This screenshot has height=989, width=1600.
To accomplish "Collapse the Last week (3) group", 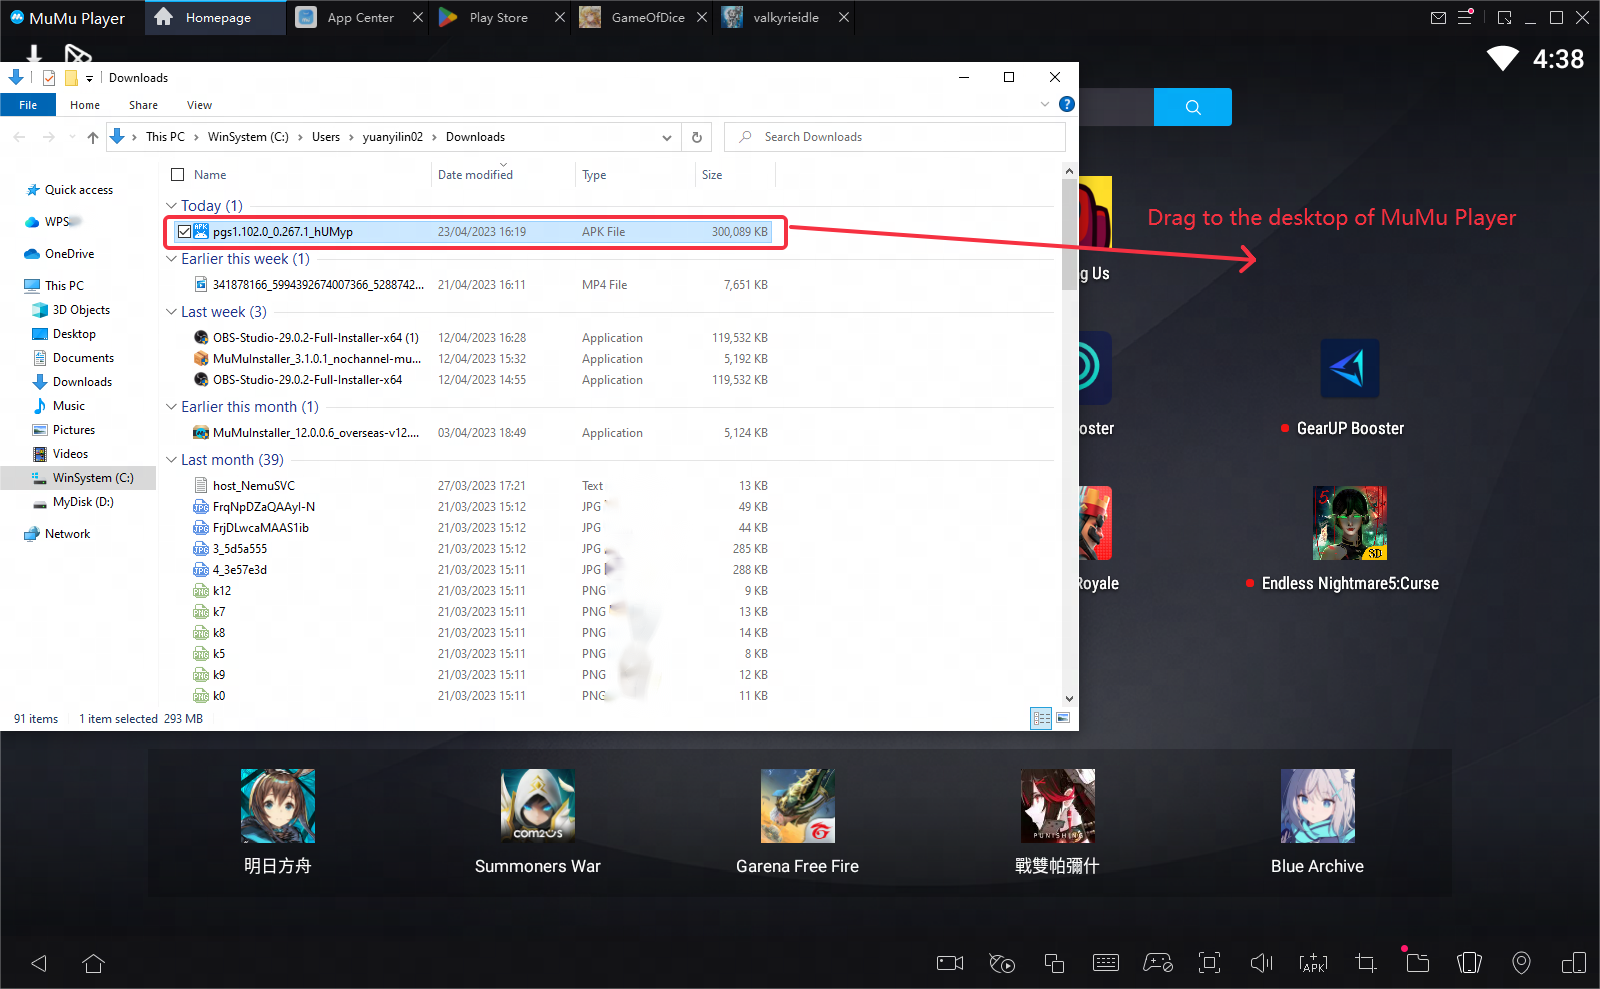I will point(171,312).
